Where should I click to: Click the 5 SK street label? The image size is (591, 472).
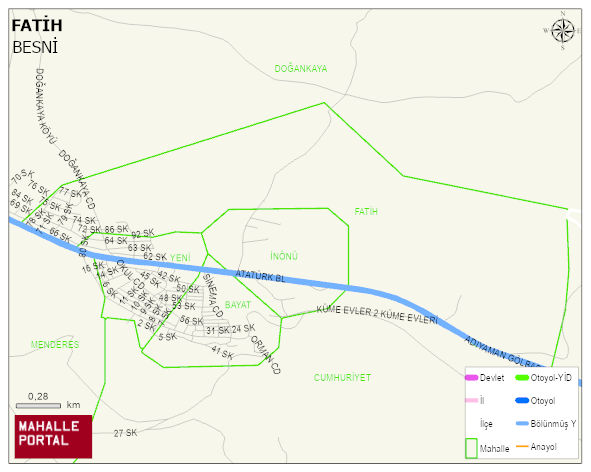coord(167,337)
